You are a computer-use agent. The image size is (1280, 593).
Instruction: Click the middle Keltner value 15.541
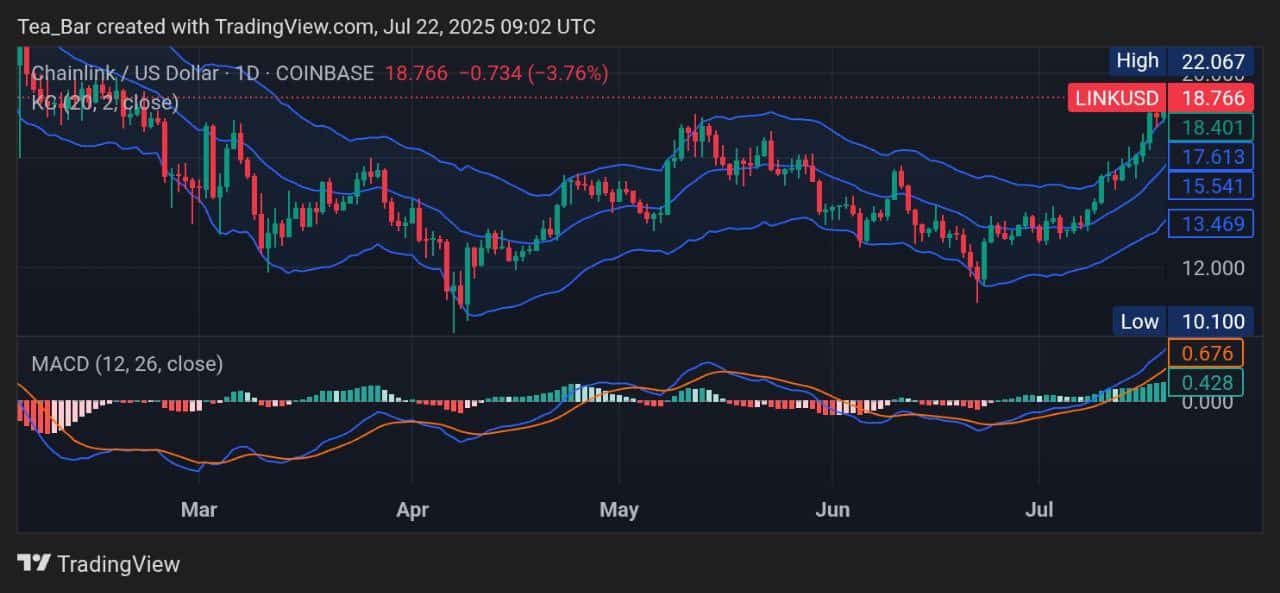click(1211, 186)
